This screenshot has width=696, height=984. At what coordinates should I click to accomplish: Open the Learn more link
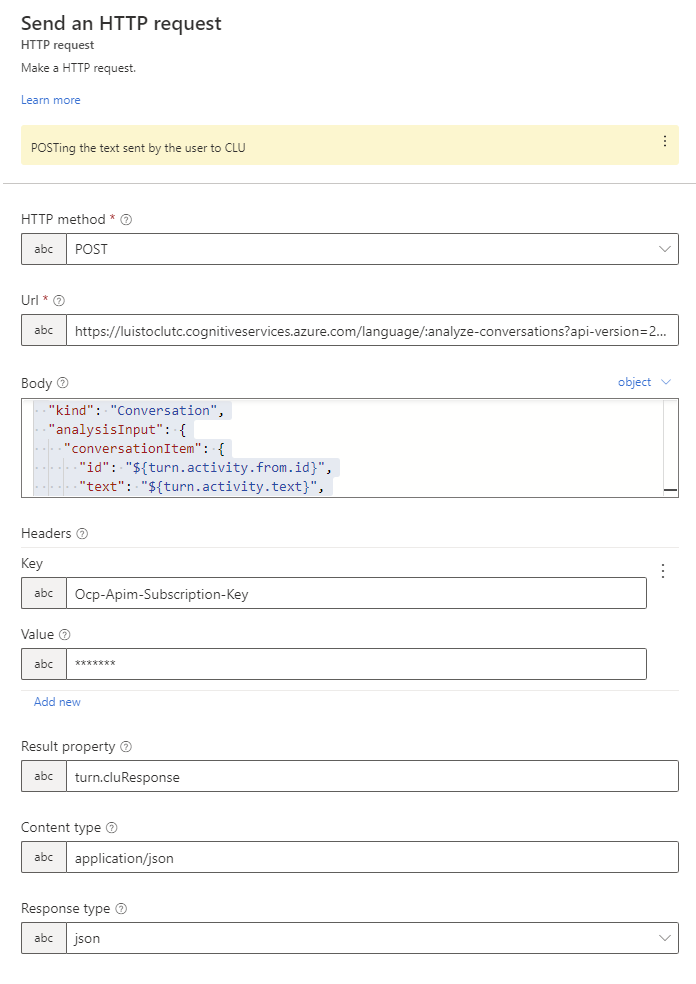pos(50,100)
